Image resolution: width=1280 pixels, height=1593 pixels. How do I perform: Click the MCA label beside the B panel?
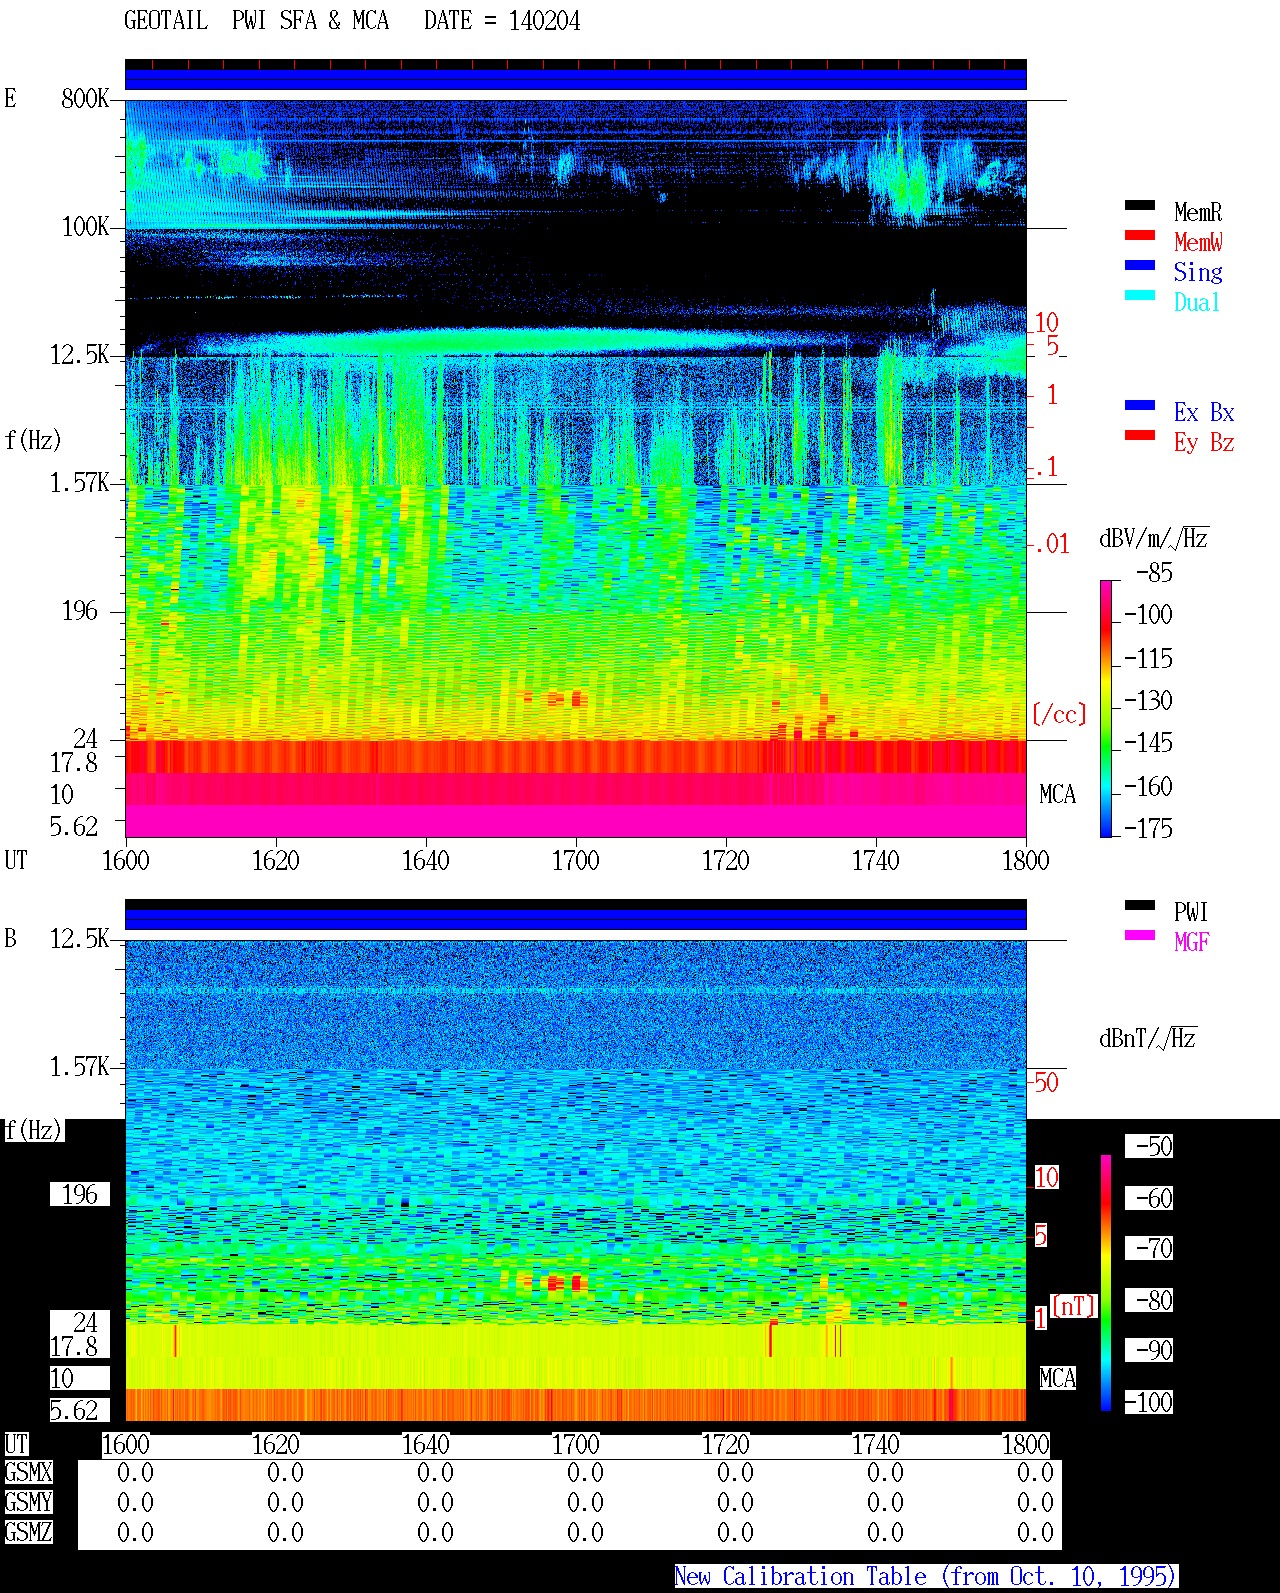tap(1057, 1378)
